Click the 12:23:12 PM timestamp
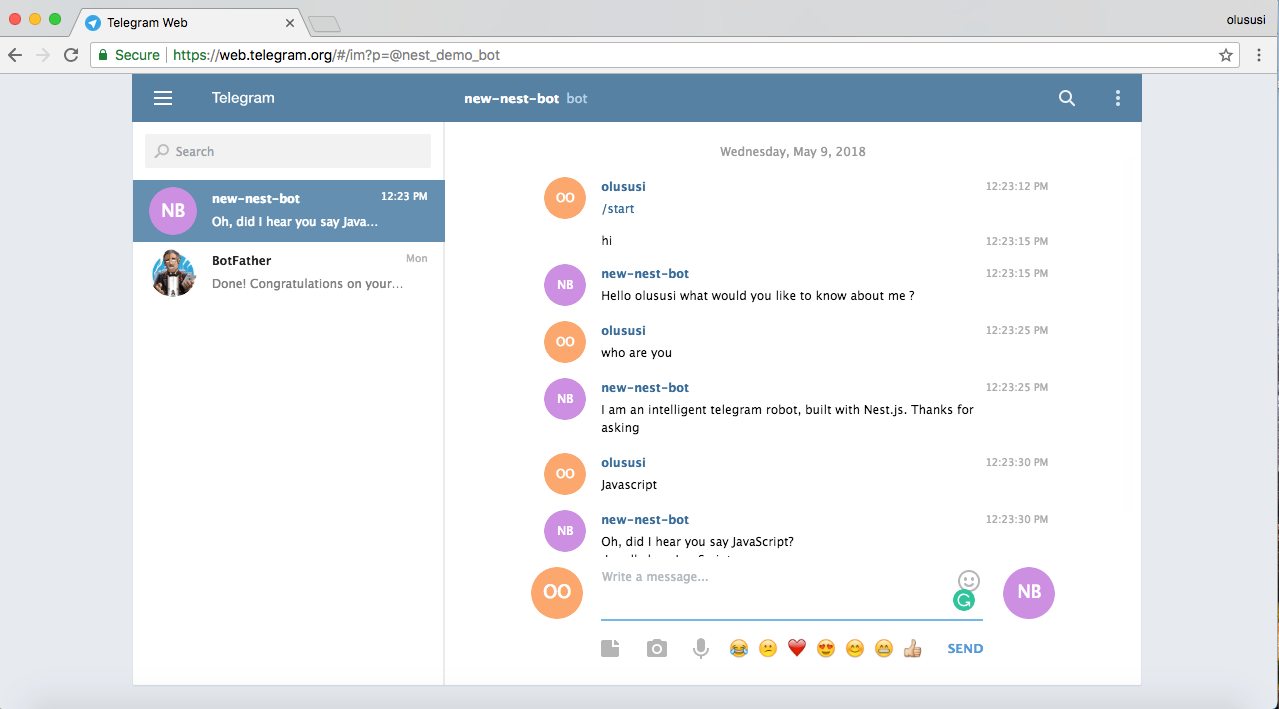Image resolution: width=1279 pixels, height=709 pixels. [1017, 187]
